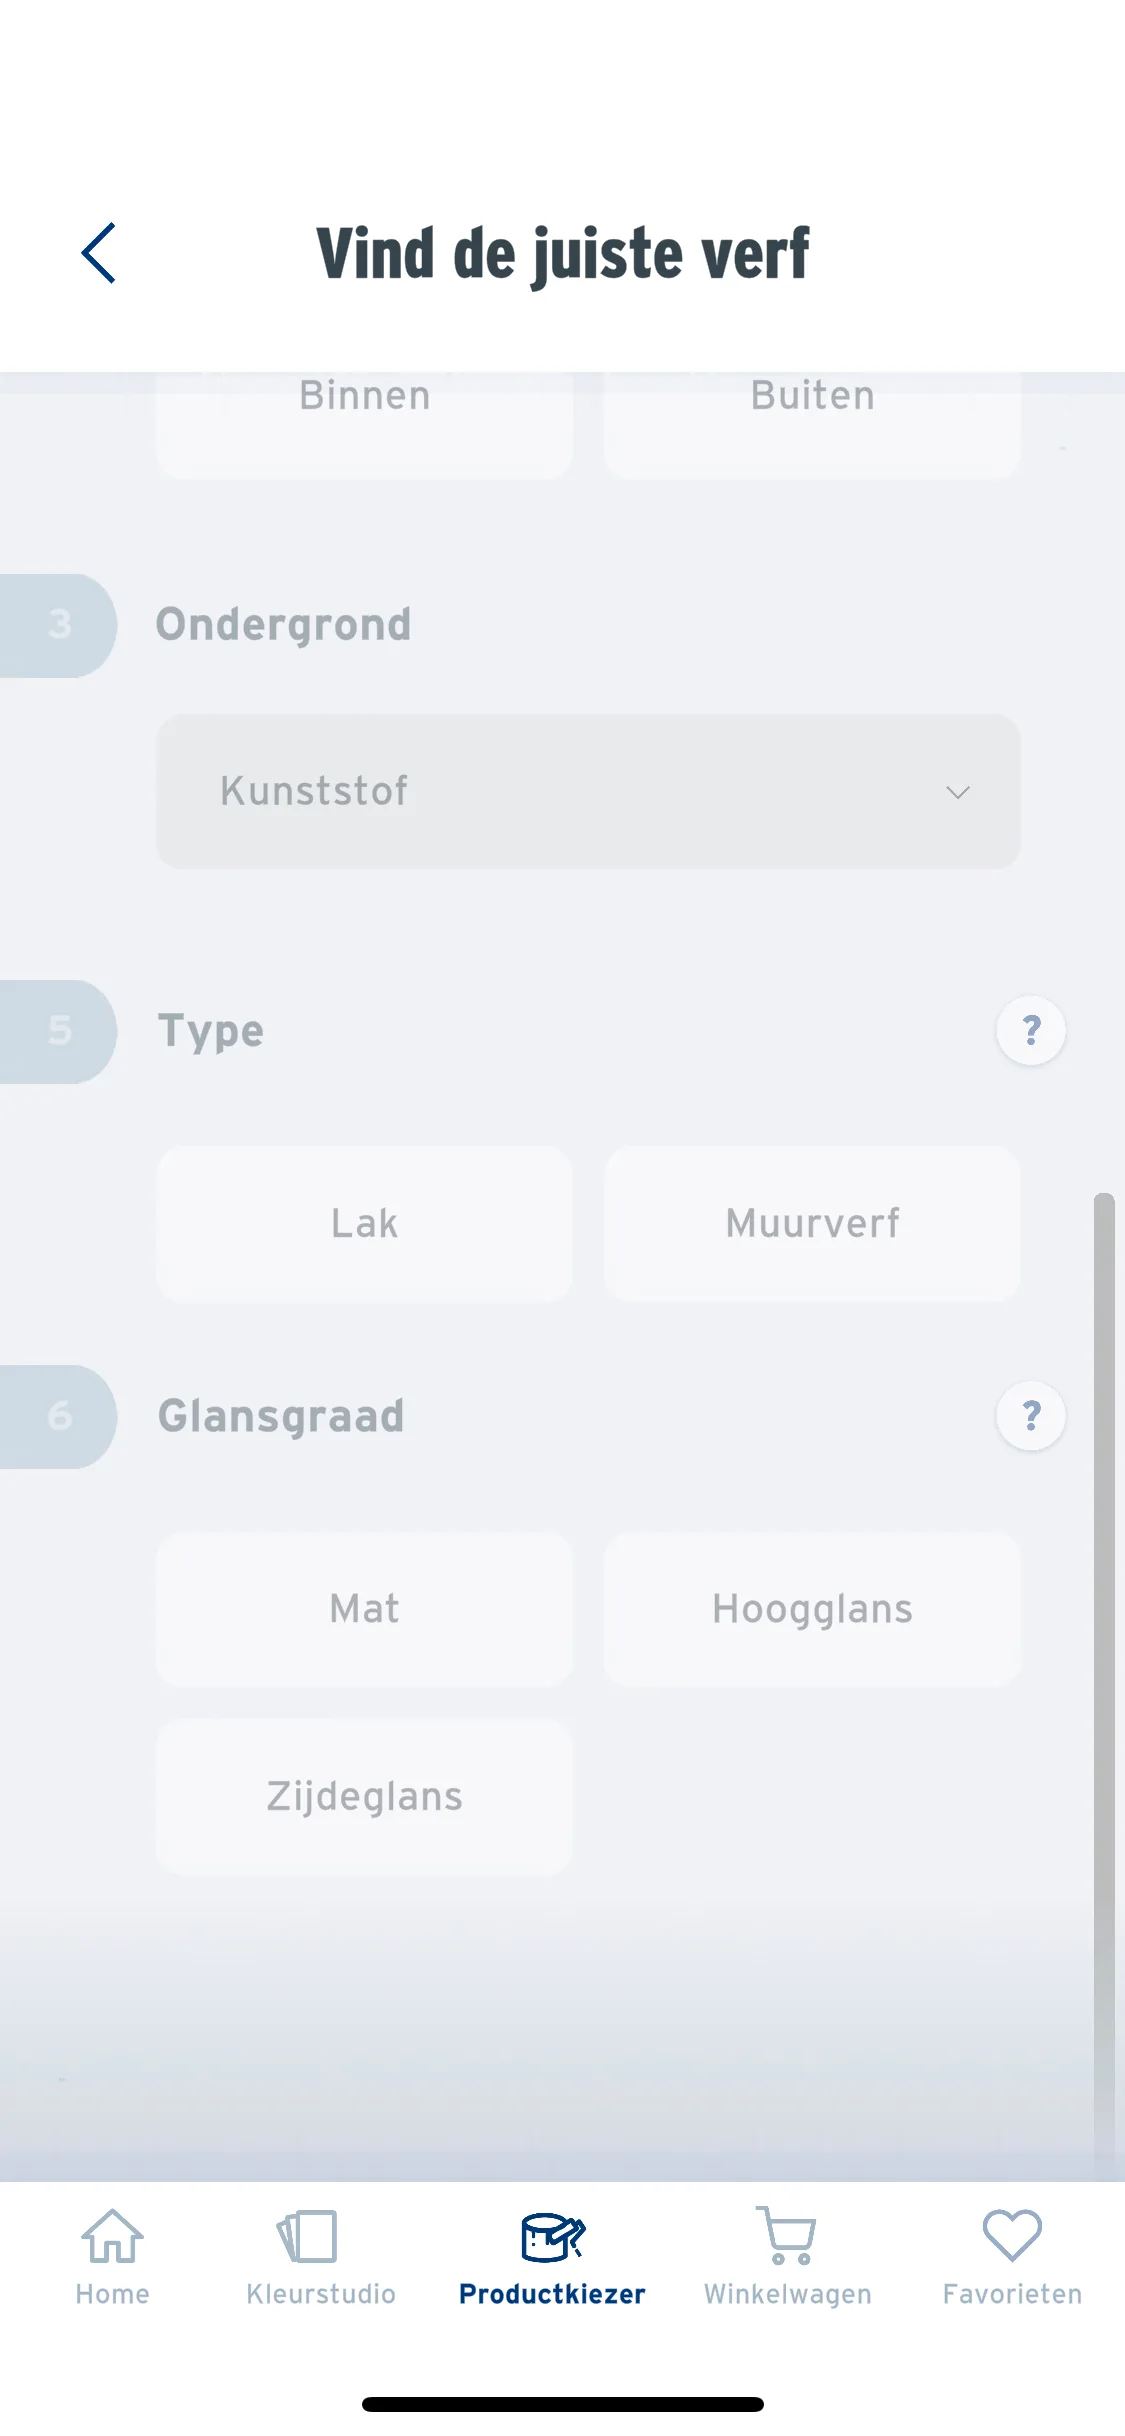Switch to the Winkelwagen tab label
The height and width of the screenshot is (2436, 1125).
[788, 2294]
